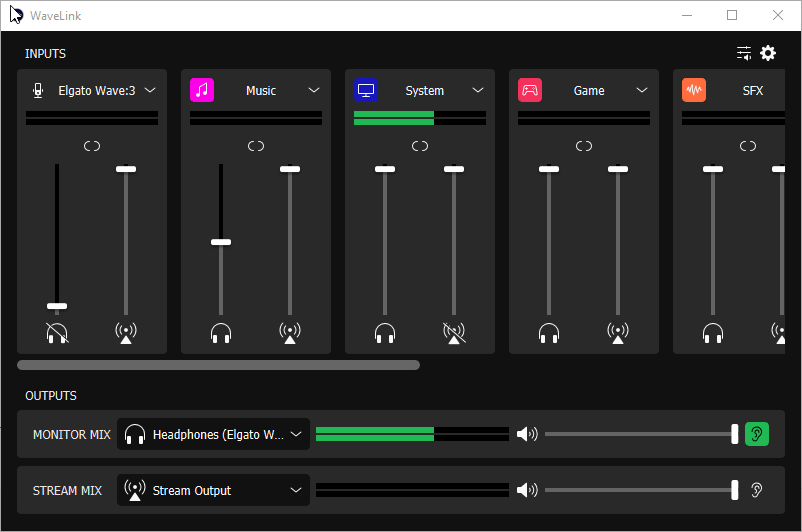802x532 pixels.
Task: Open the mixer settings sliders icon
Action: (x=744, y=53)
